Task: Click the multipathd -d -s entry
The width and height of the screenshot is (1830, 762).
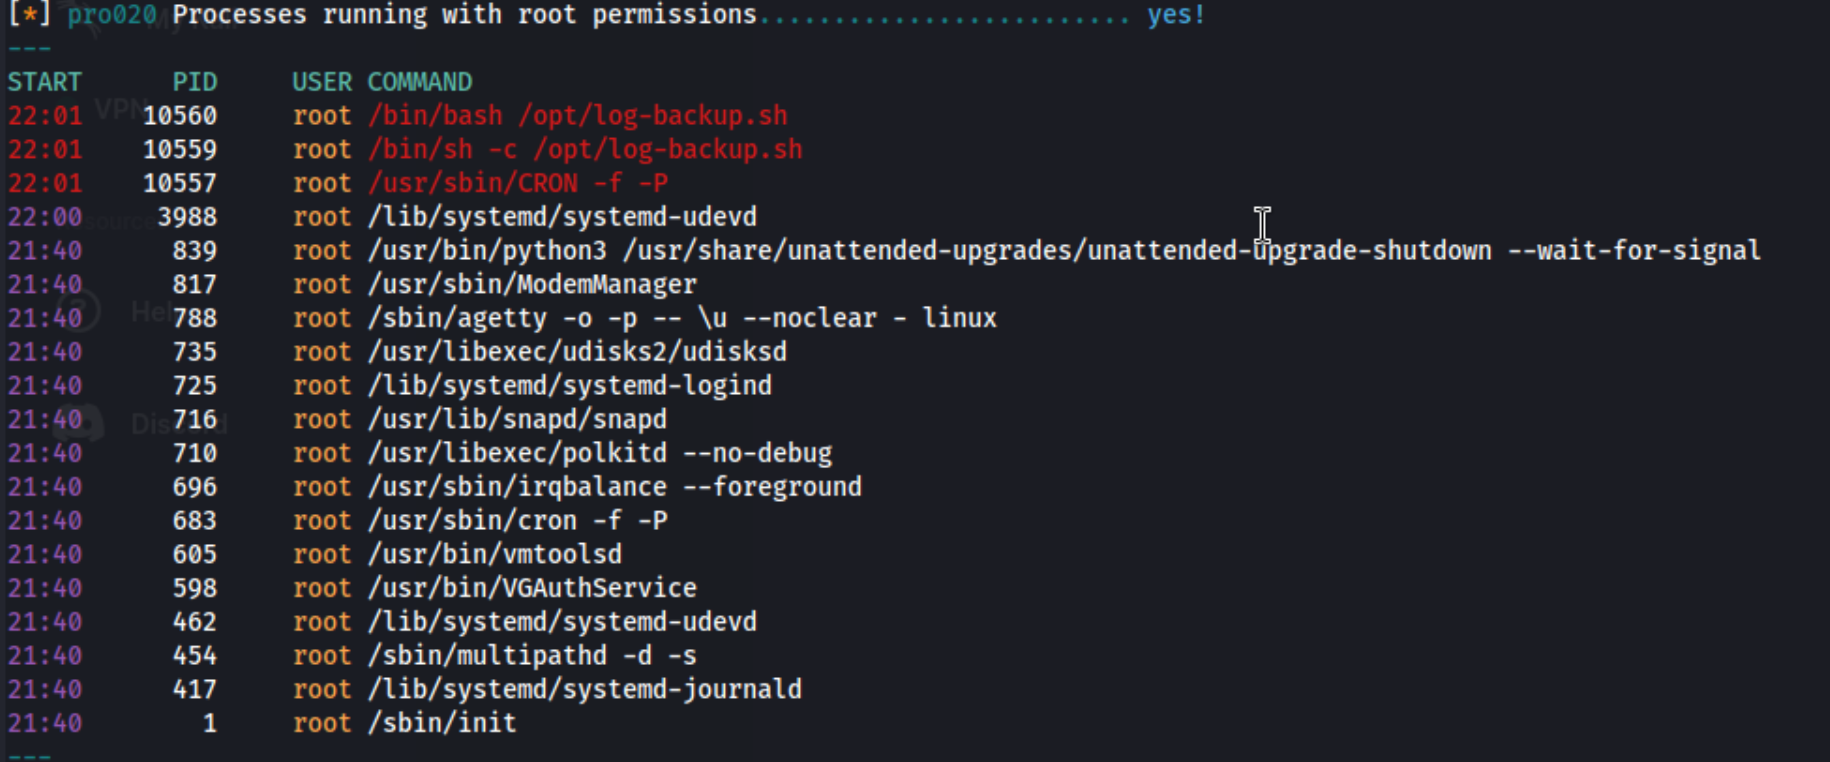Action: [x=532, y=656]
